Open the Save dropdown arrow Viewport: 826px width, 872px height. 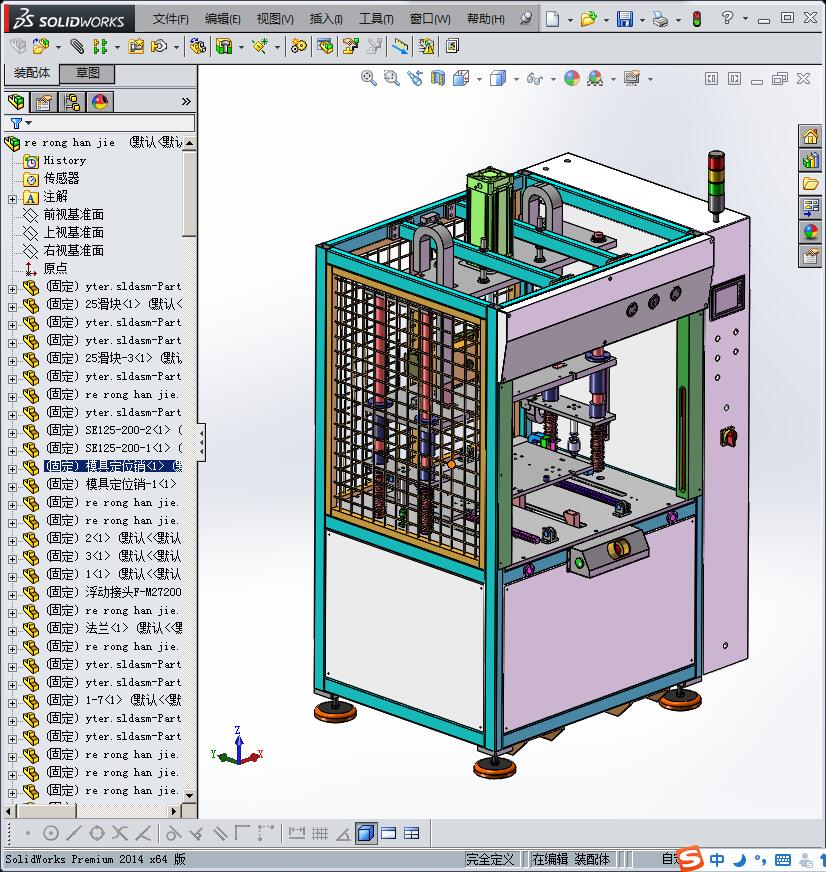pyautogui.click(x=642, y=19)
